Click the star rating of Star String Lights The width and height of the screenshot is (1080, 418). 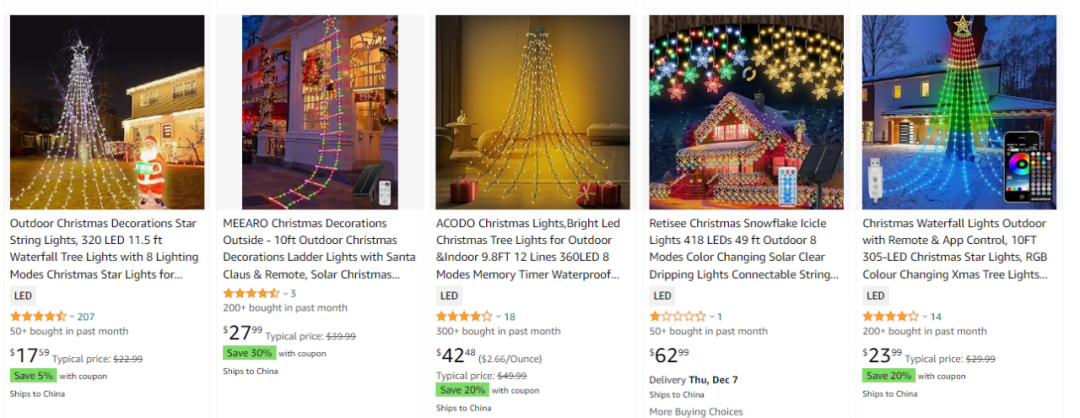point(38,317)
